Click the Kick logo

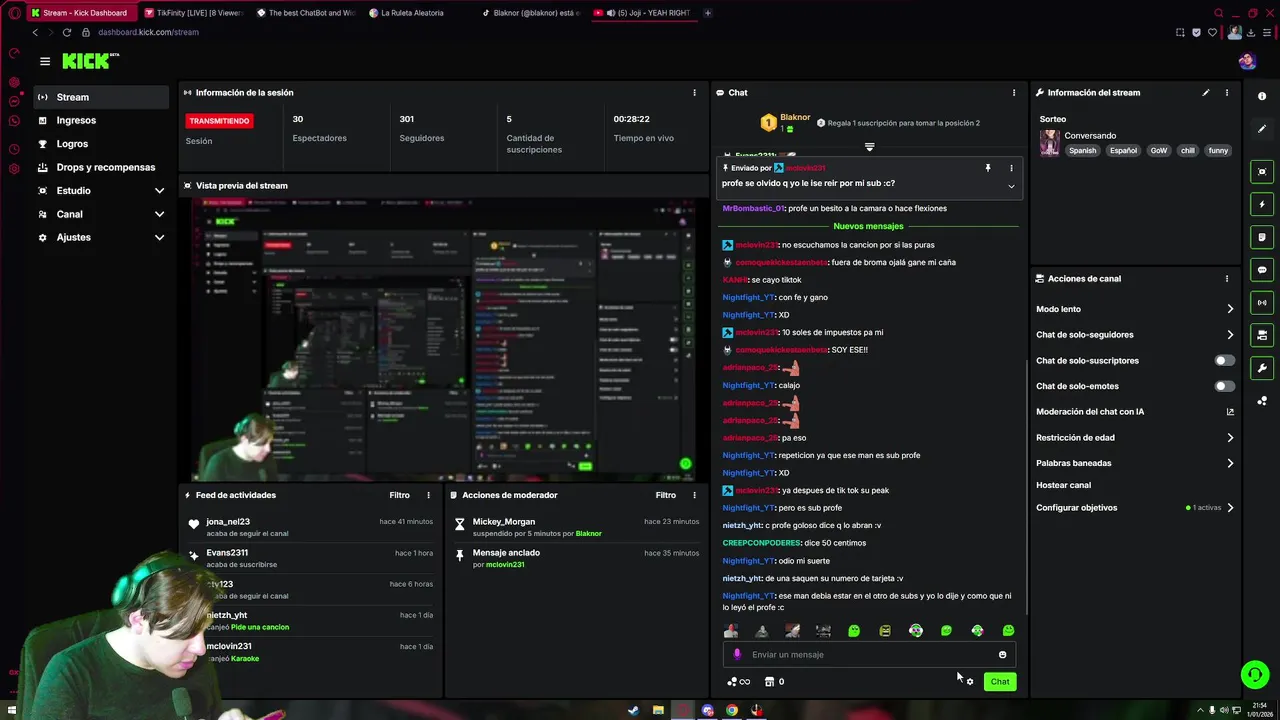(90, 61)
